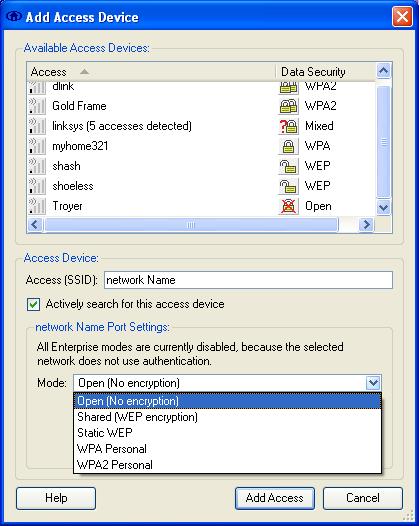The width and height of the screenshot is (419, 526).
Task: Choose Open (No encryption) mode option
Action: point(227,401)
